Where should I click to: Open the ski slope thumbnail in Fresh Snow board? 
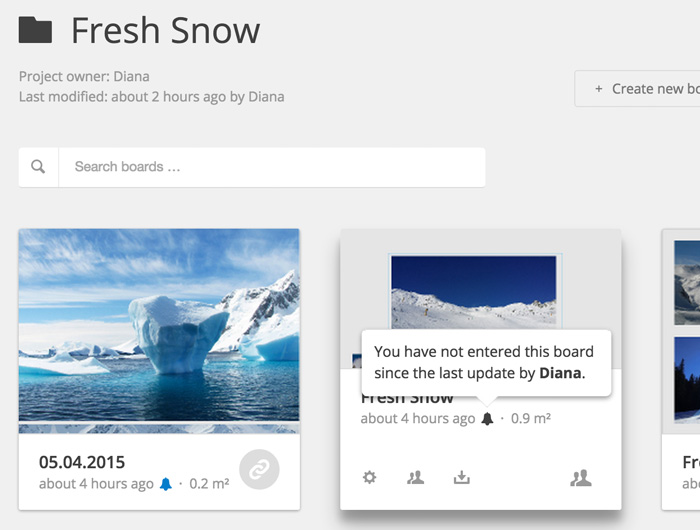click(x=474, y=292)
